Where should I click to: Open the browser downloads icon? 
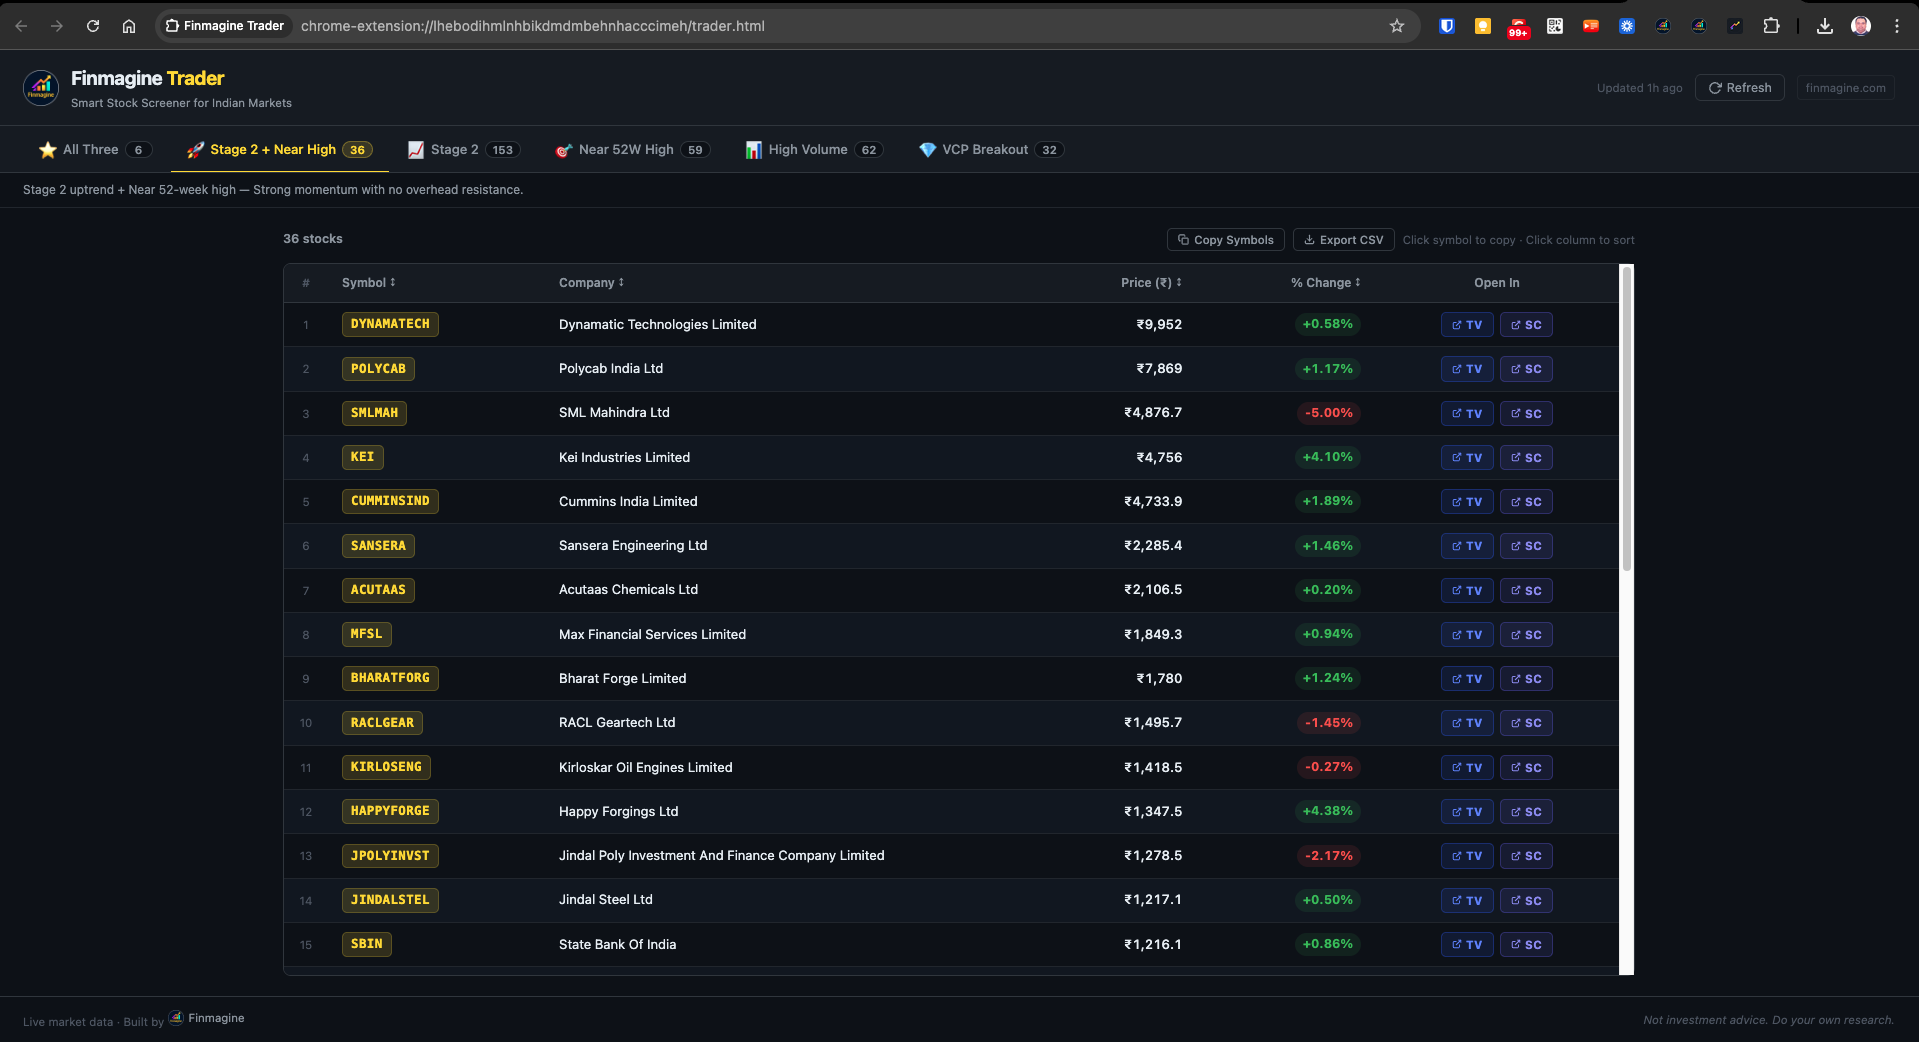(1824, 26)
